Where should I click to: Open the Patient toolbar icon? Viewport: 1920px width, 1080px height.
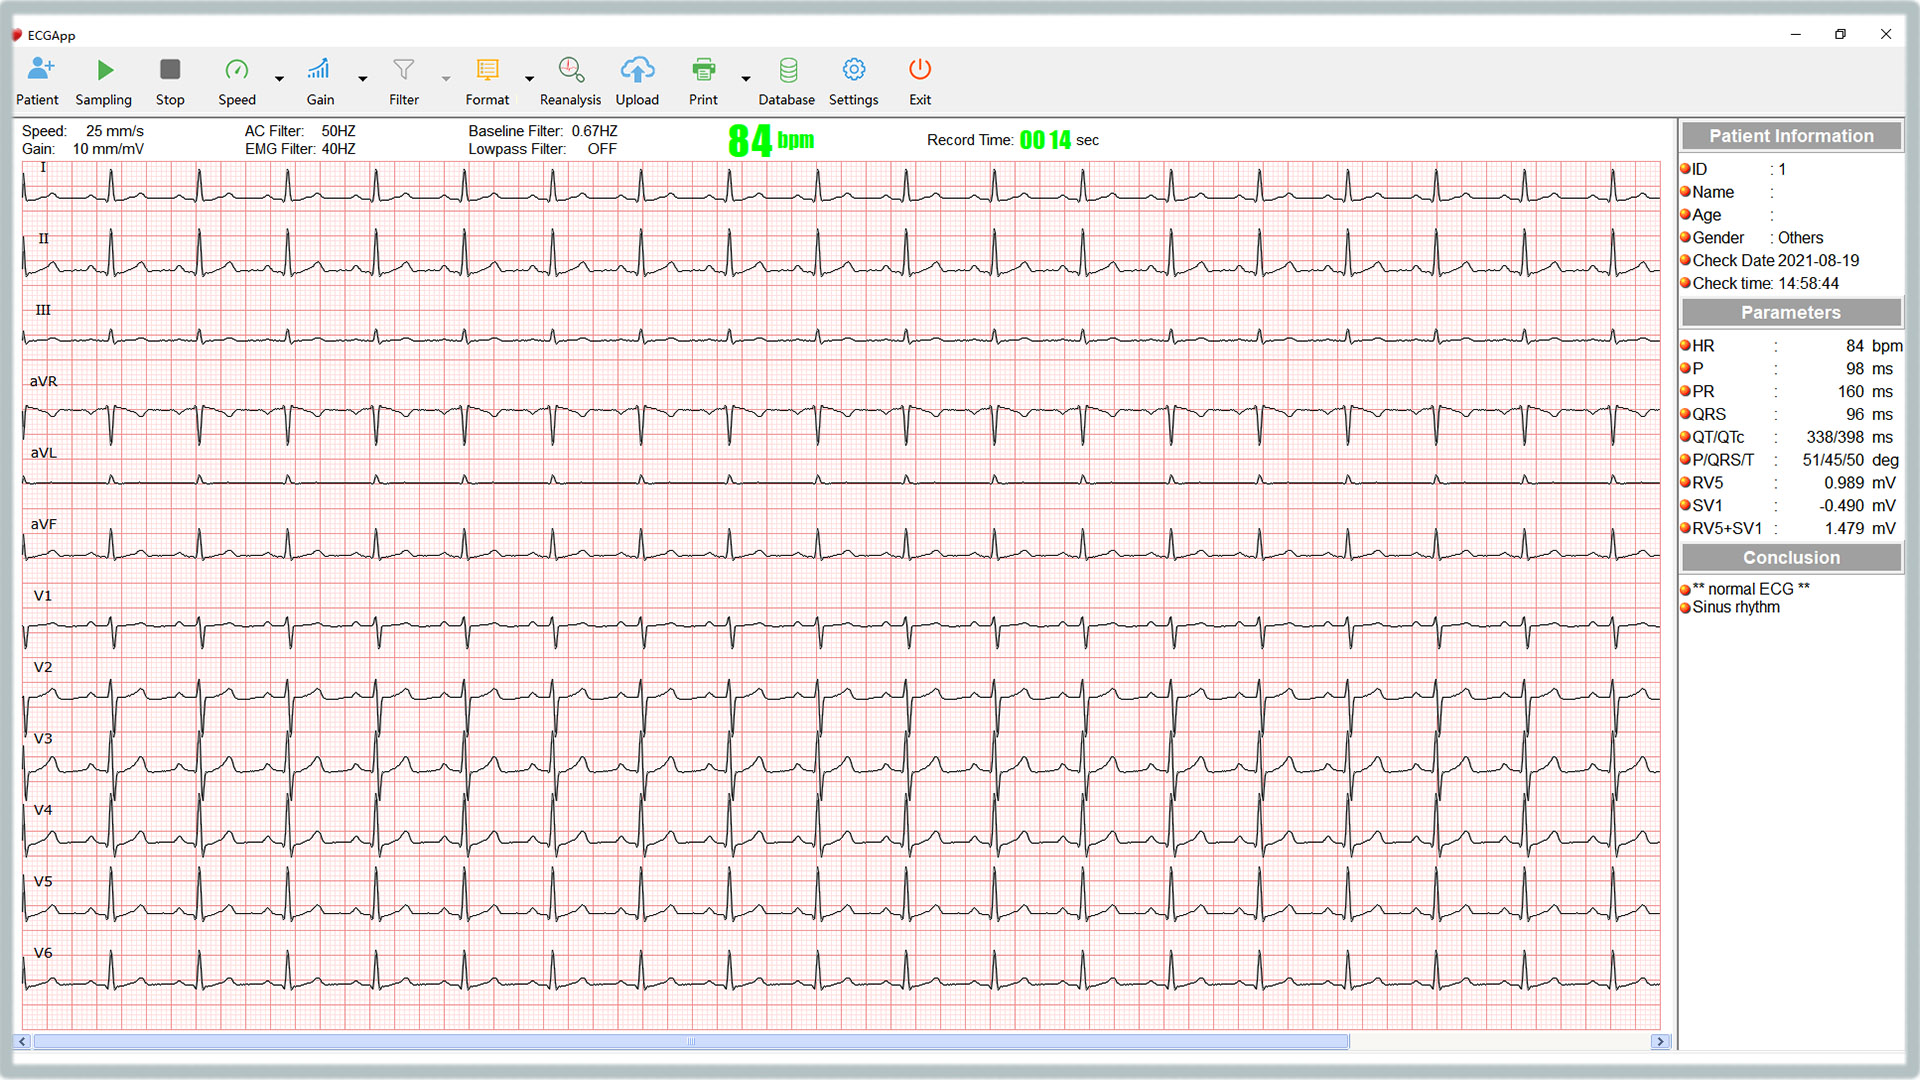point(40,69)
